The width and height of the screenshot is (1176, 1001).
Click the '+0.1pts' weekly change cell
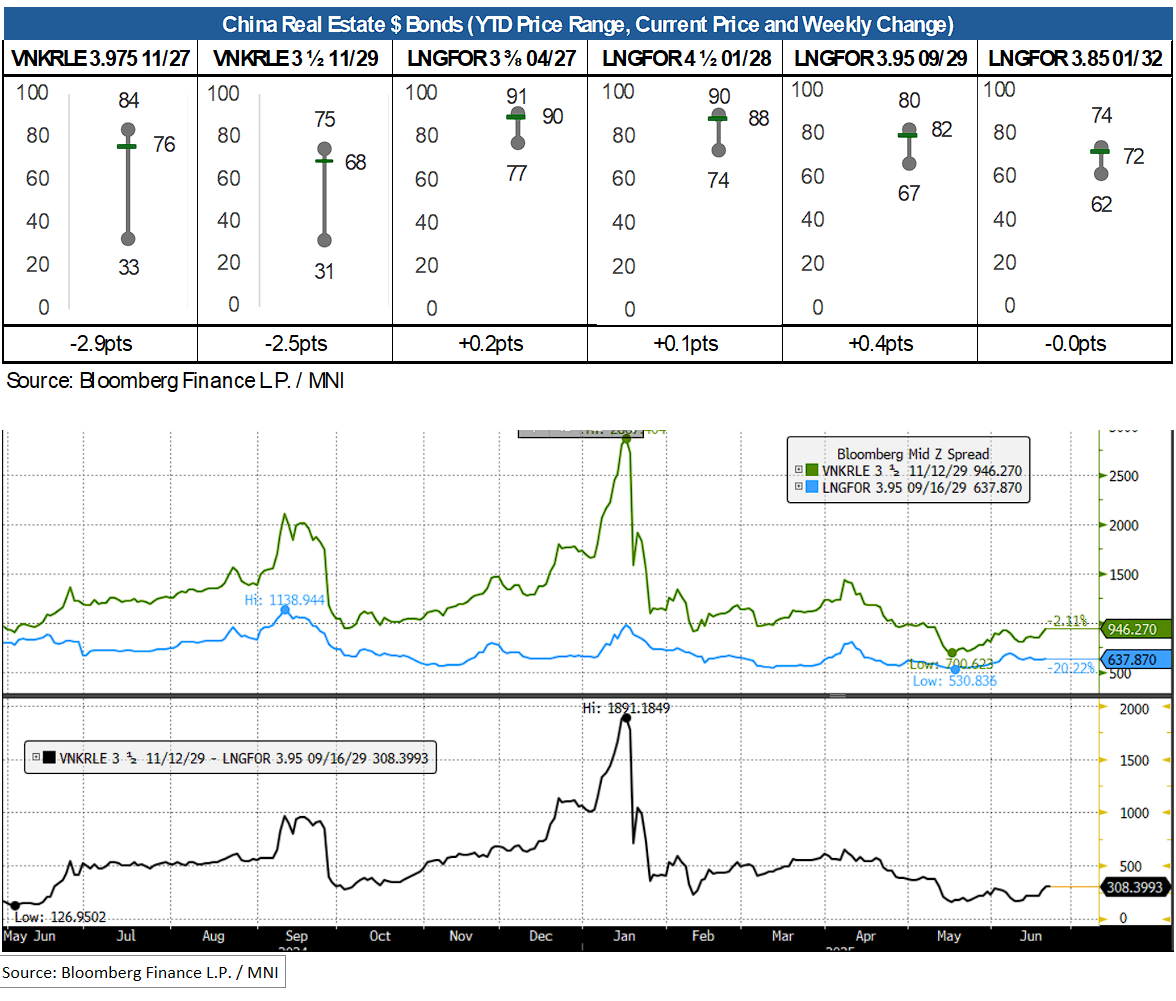click(x=686, y=343)
